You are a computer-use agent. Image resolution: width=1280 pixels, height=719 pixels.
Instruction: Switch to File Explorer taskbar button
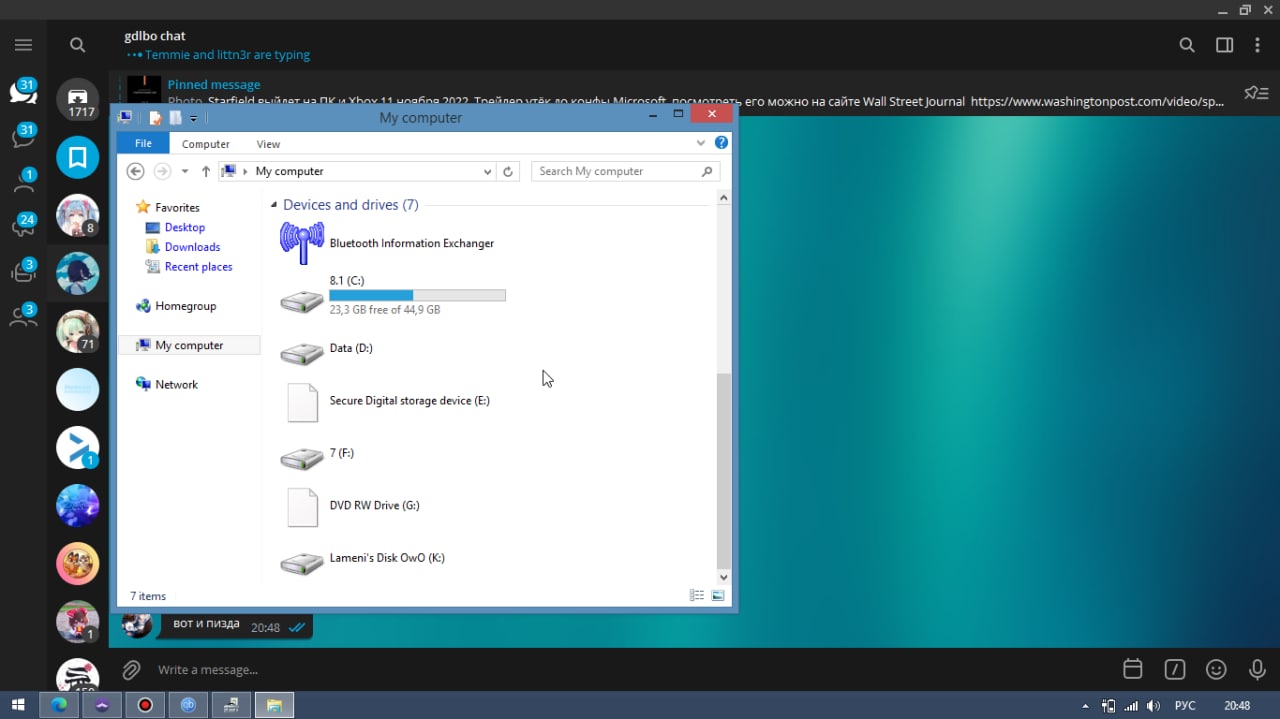click(274, 705)
